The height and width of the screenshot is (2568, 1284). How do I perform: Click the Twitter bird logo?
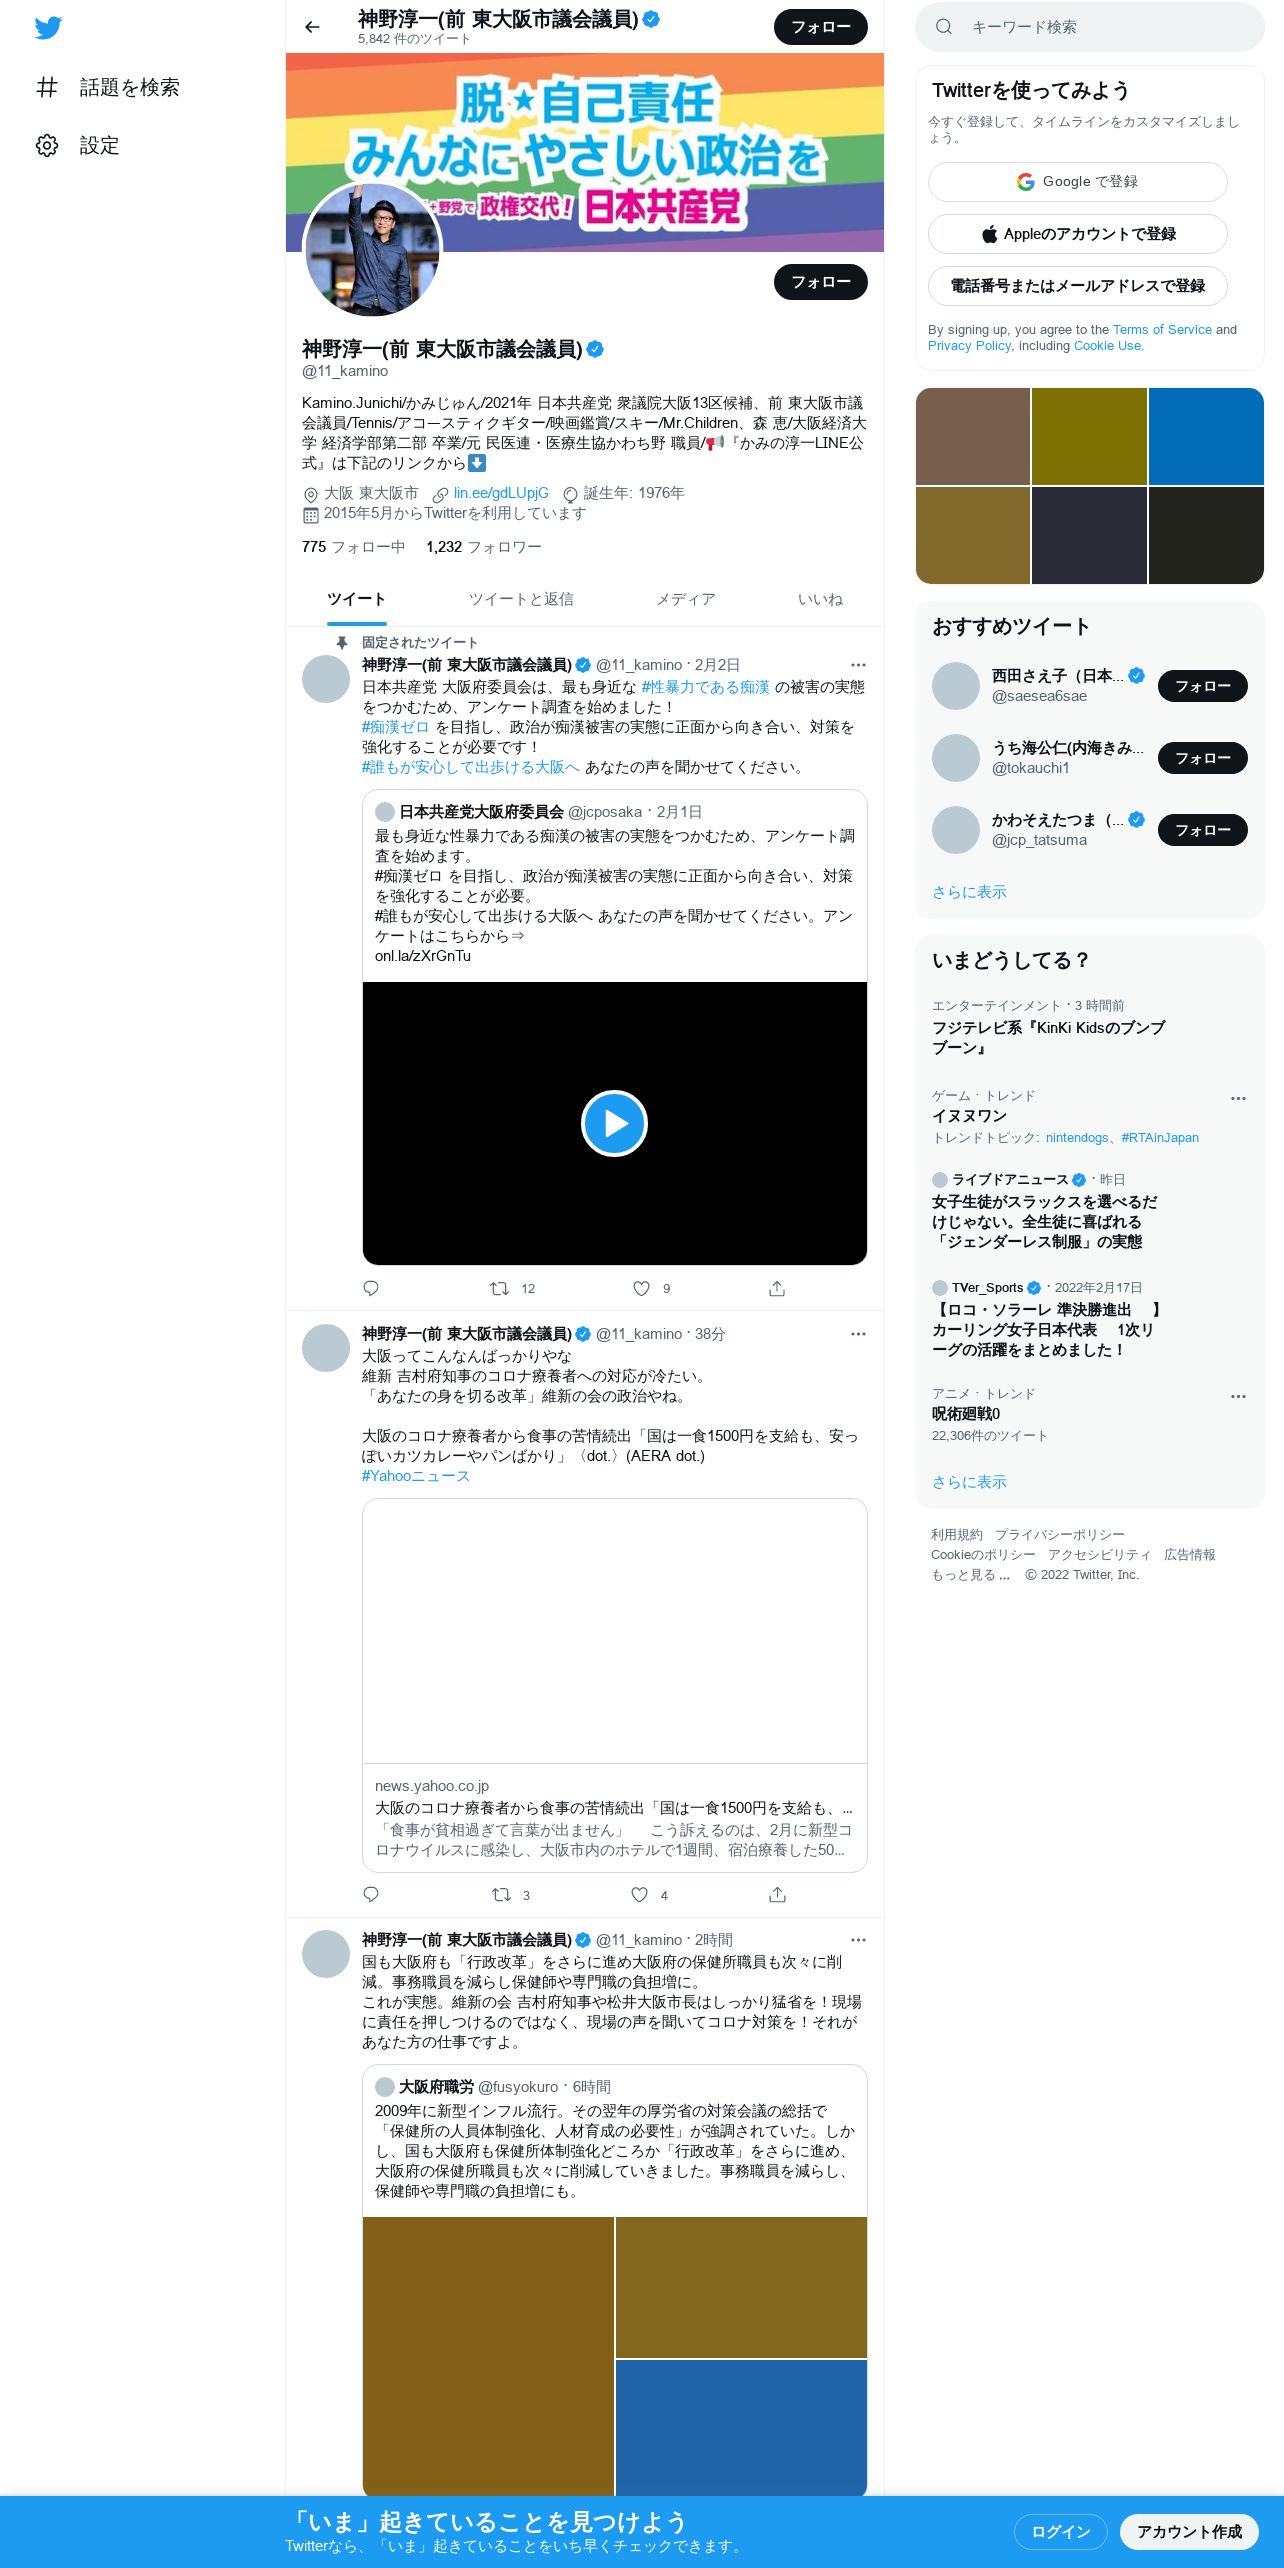tap(48, 28)
